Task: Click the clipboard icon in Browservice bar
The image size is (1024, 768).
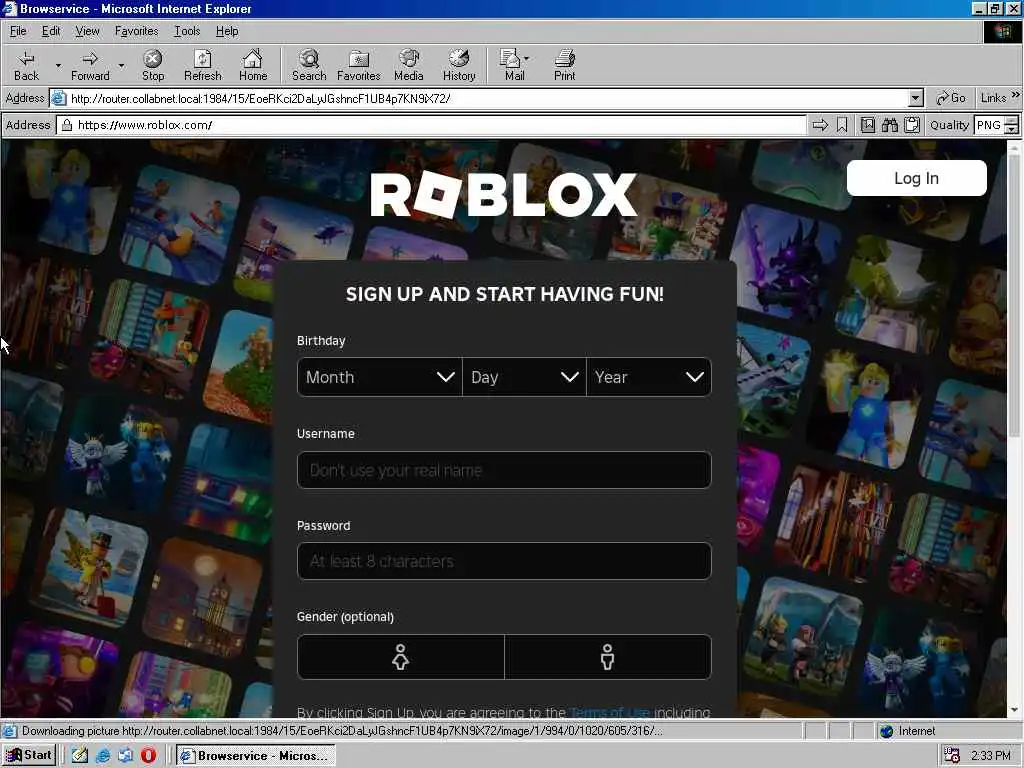Action: pos(912,125)
